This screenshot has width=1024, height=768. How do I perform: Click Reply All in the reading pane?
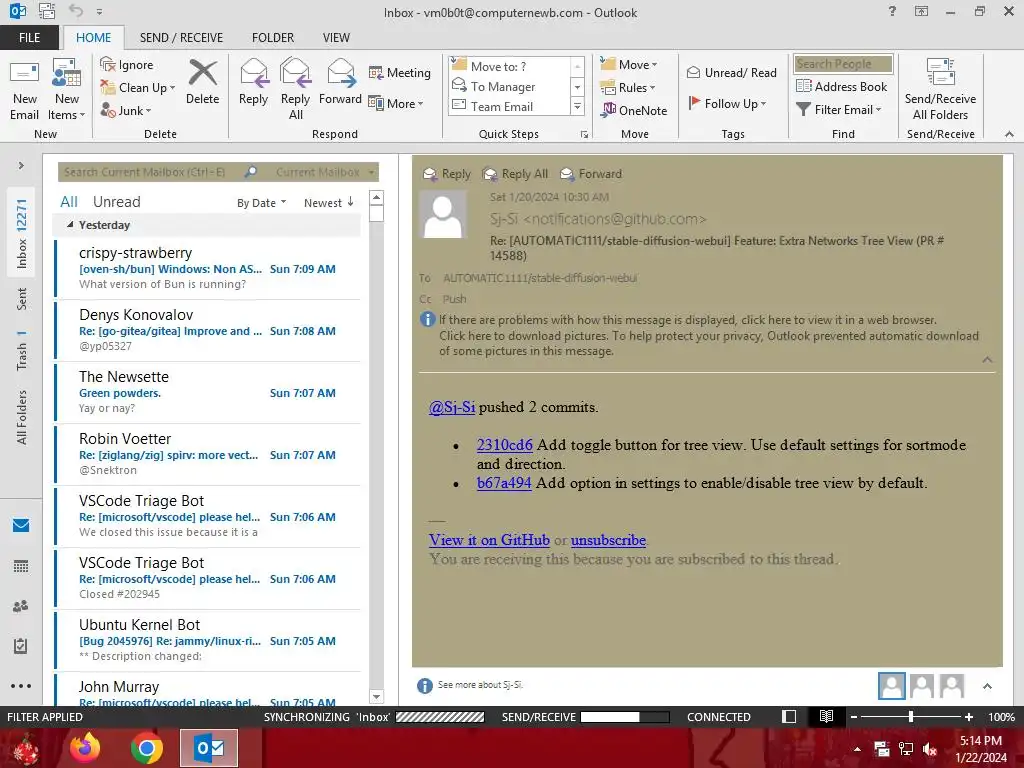pos(515,174)
